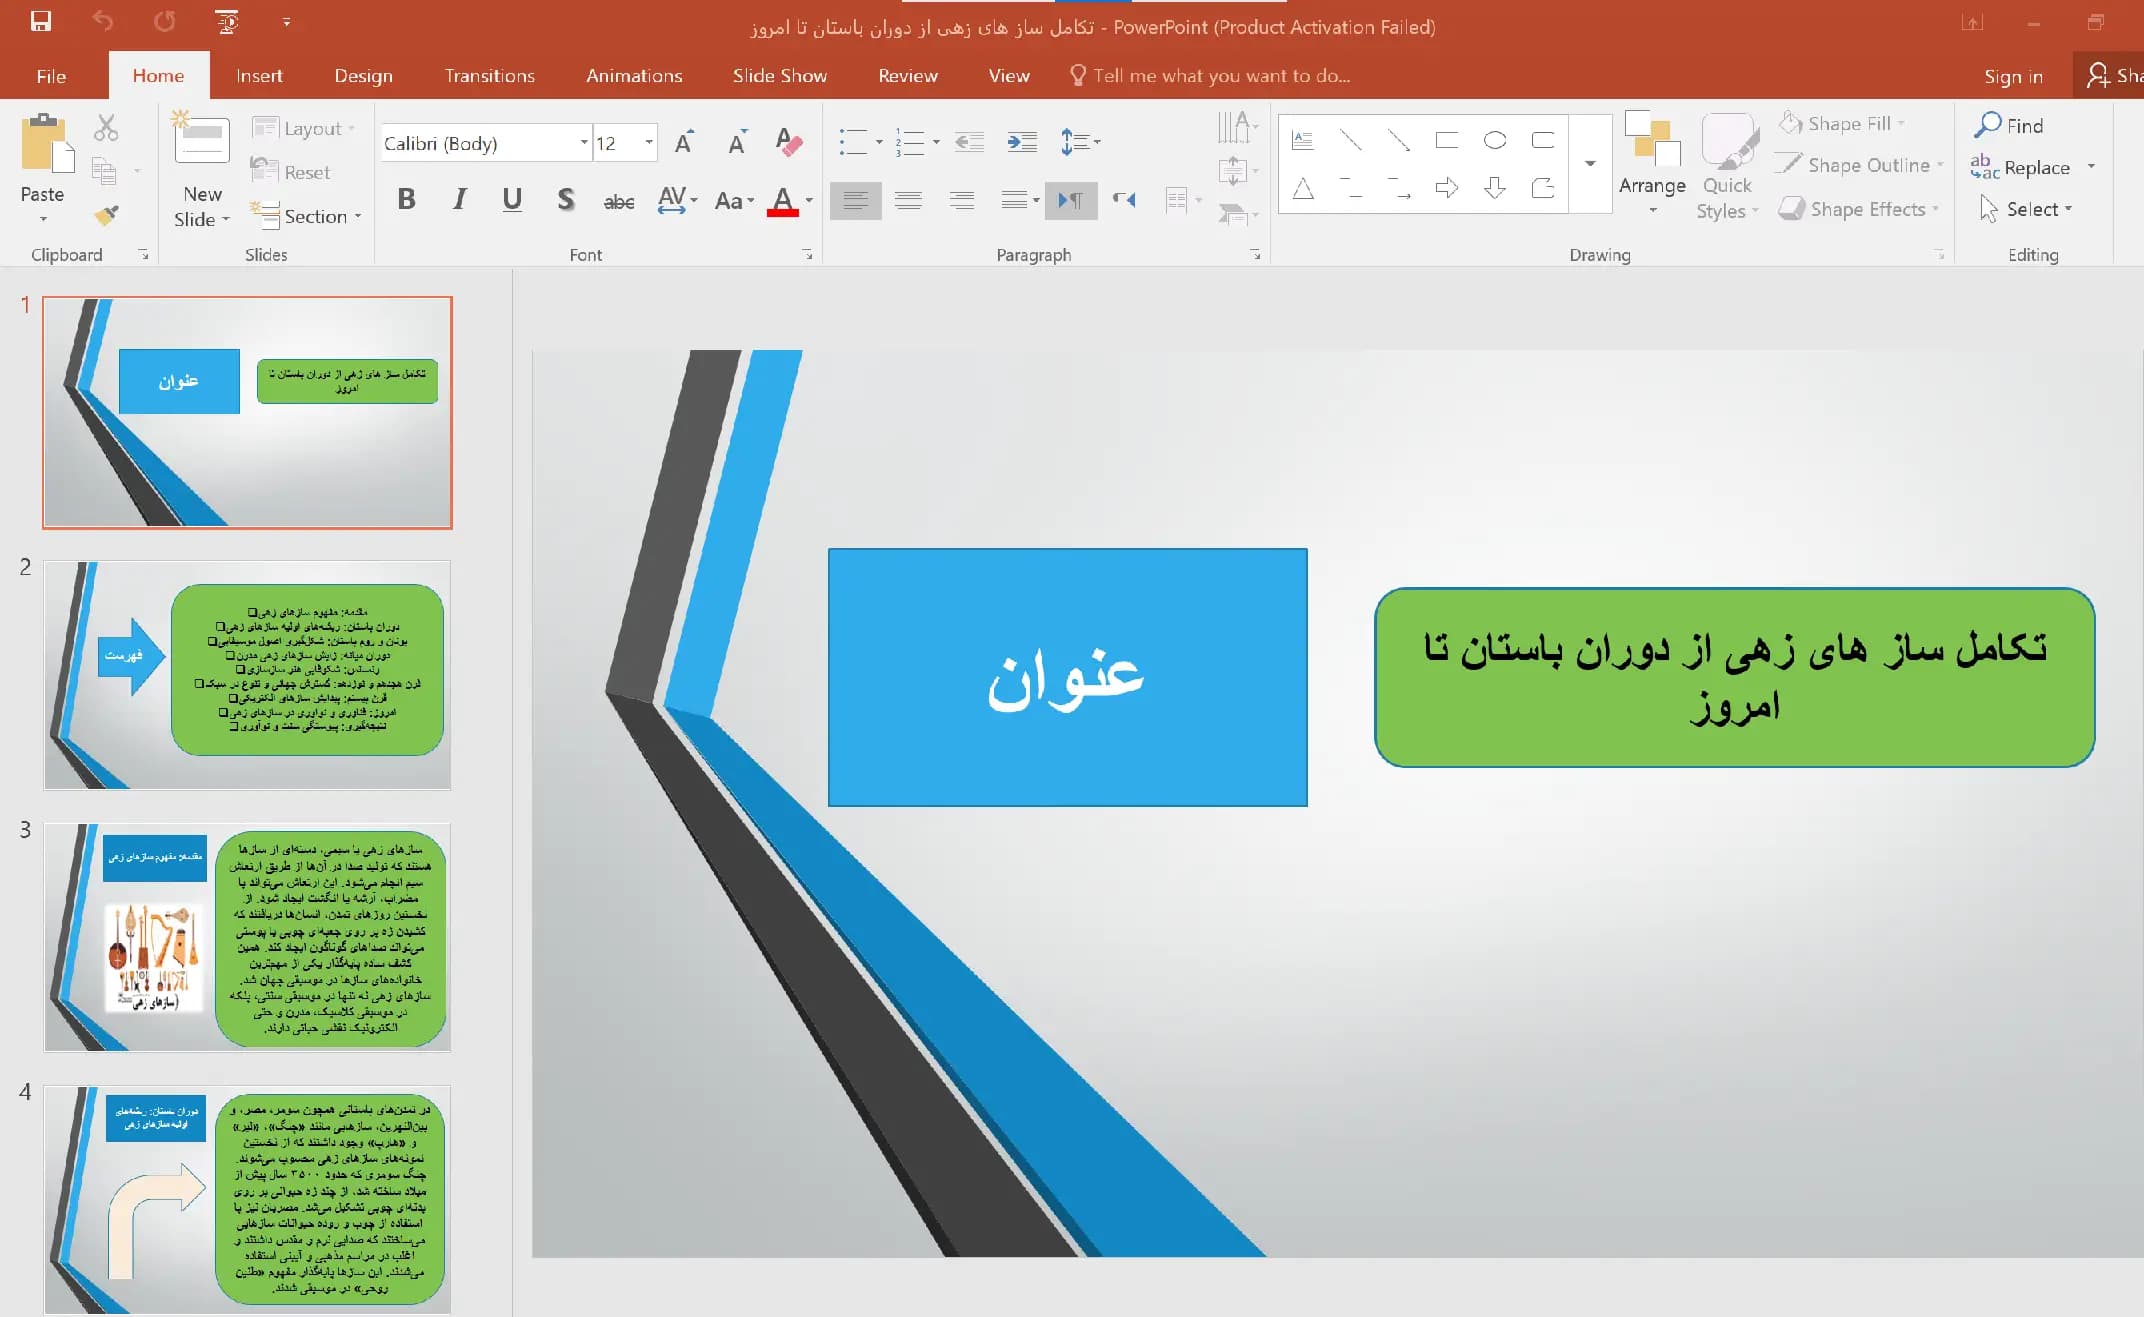Start slideshow from beginning icon in title bar
Screen dimensions: 2144x1317
click(x=227, y=21)
